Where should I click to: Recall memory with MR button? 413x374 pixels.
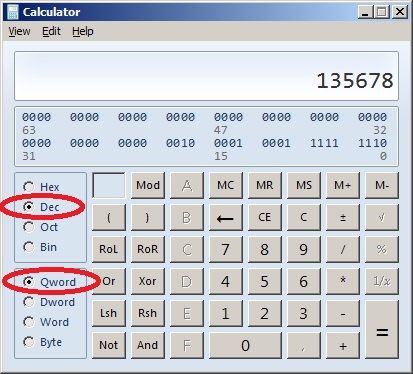click(265, 185)
